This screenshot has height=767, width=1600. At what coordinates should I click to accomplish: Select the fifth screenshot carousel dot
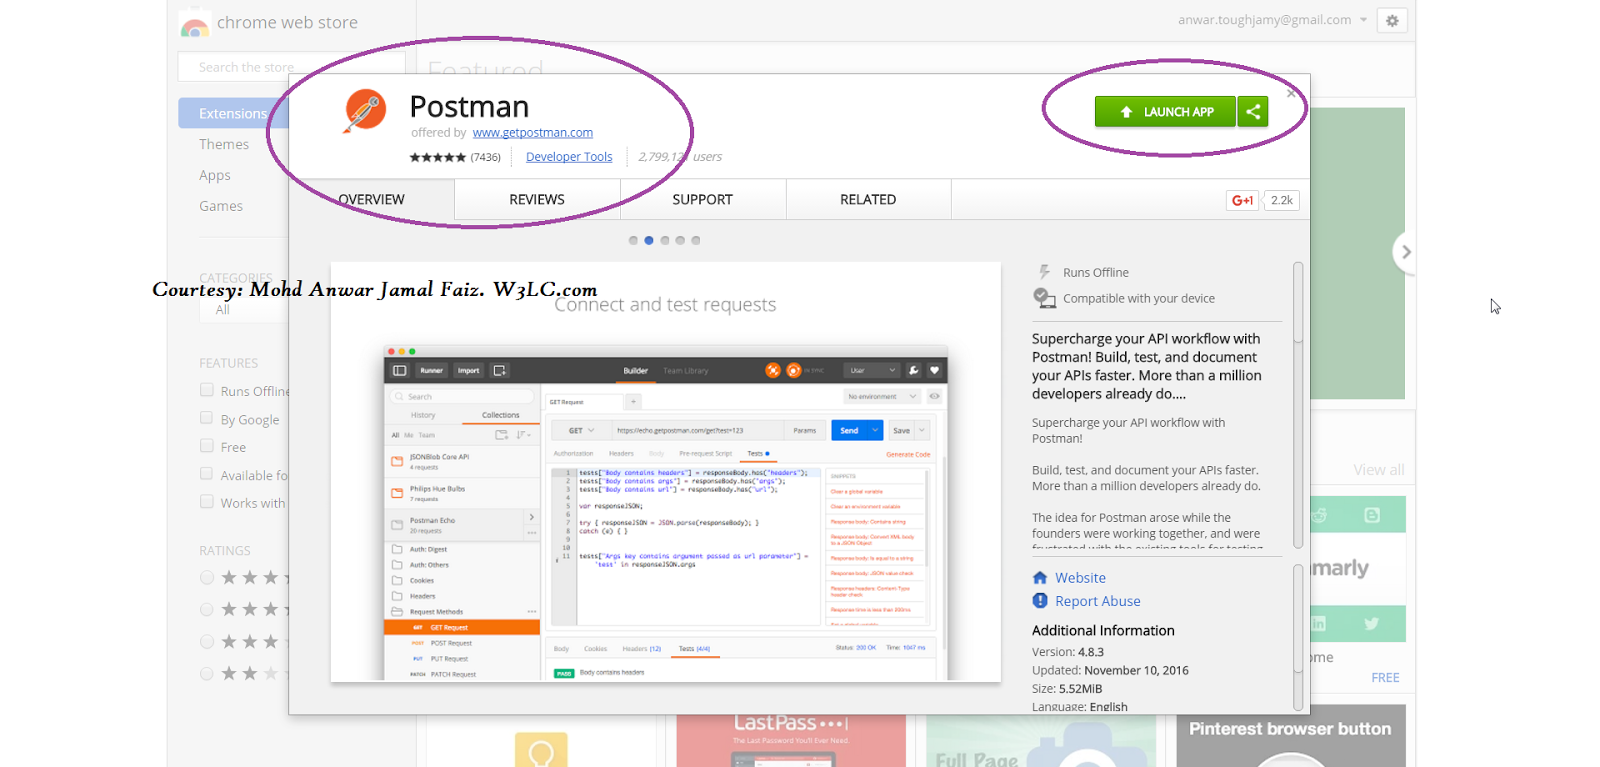(x=696, y=240)
